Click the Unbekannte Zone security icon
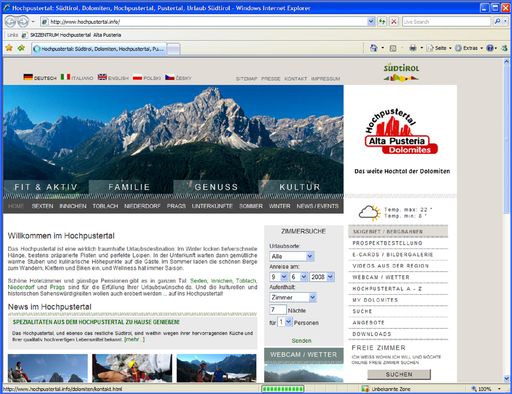This screenshot has height=394, width=512. click(365, 389)
